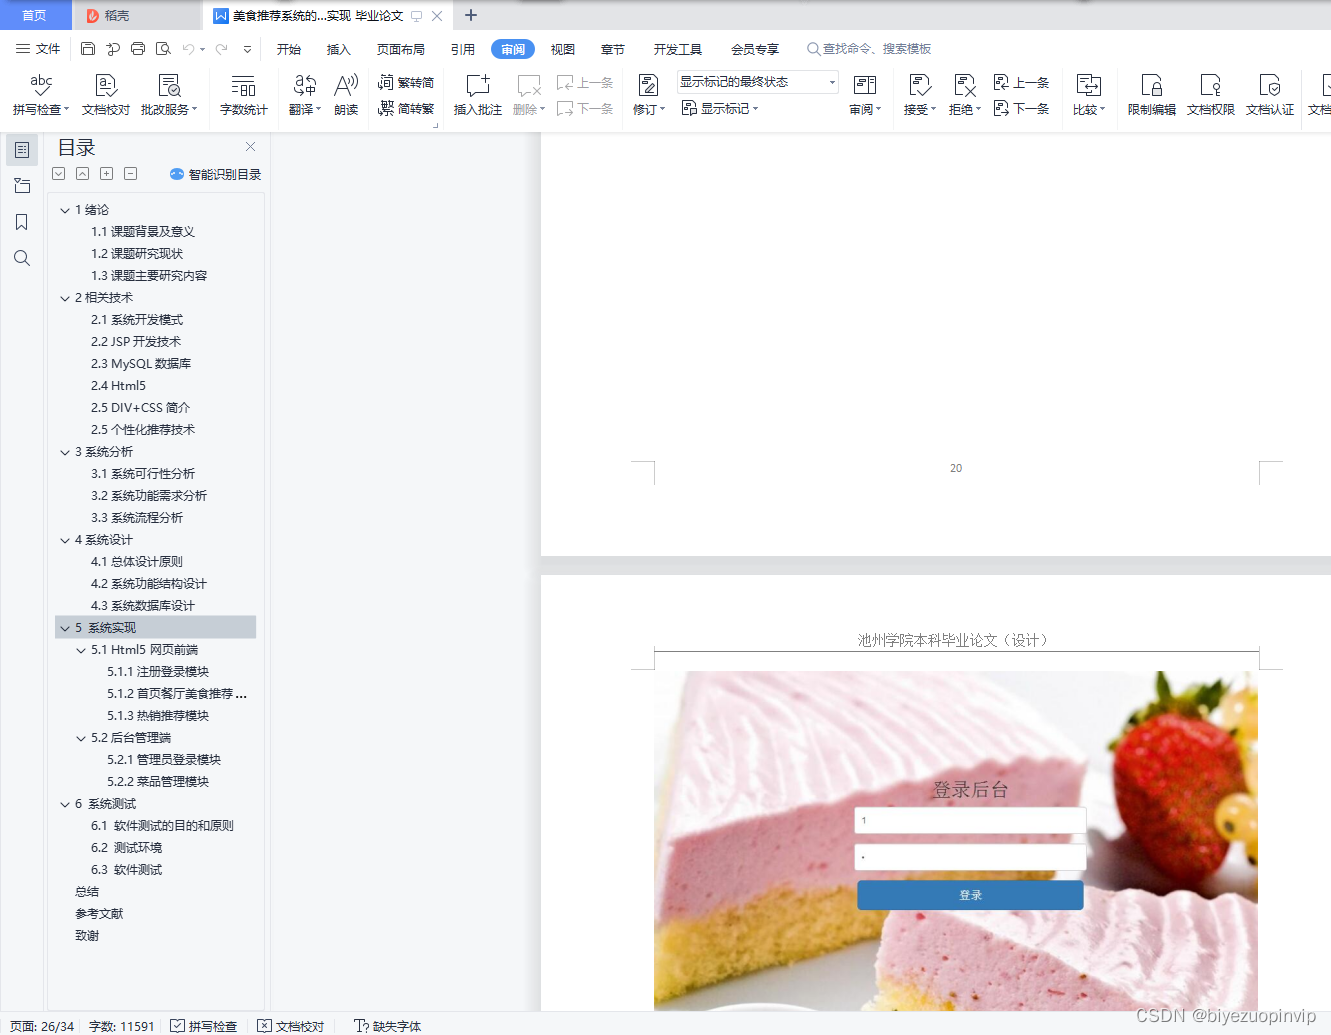Viewport: 1331px width, 1035px height.
Task: Open the chapter navigation sidebar icon
Action: (21, 186)
